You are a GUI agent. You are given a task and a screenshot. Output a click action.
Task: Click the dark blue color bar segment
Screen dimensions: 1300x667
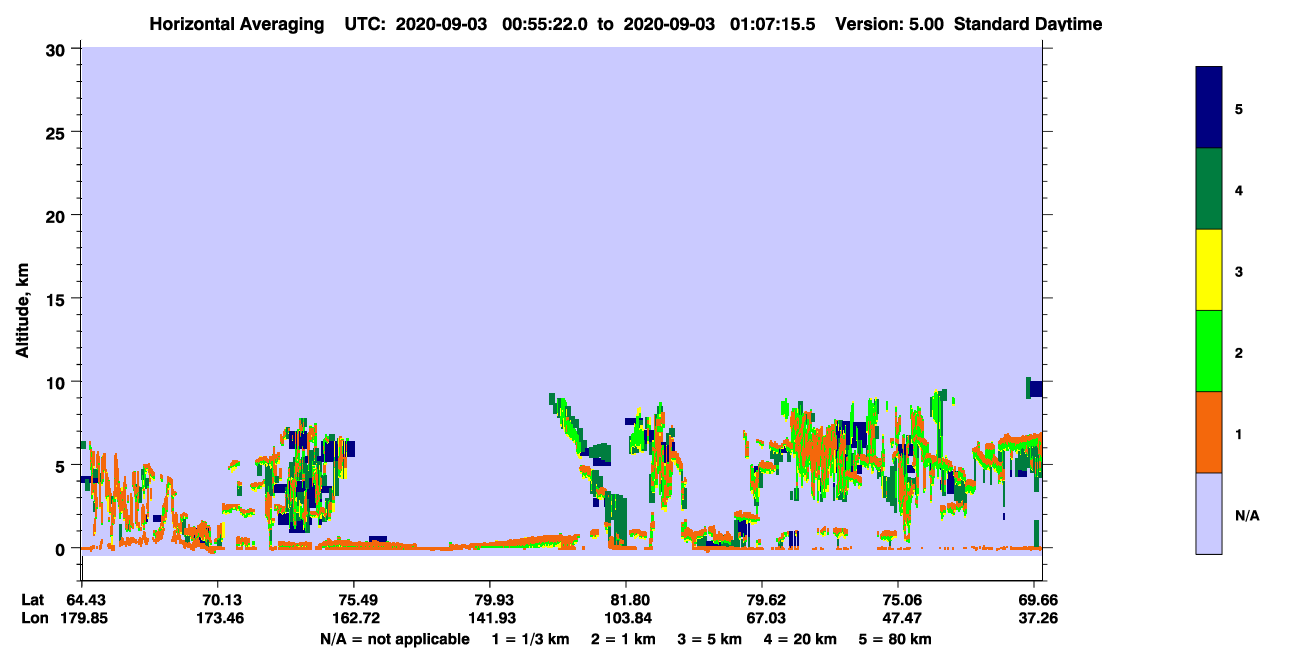click(1209, 108)
